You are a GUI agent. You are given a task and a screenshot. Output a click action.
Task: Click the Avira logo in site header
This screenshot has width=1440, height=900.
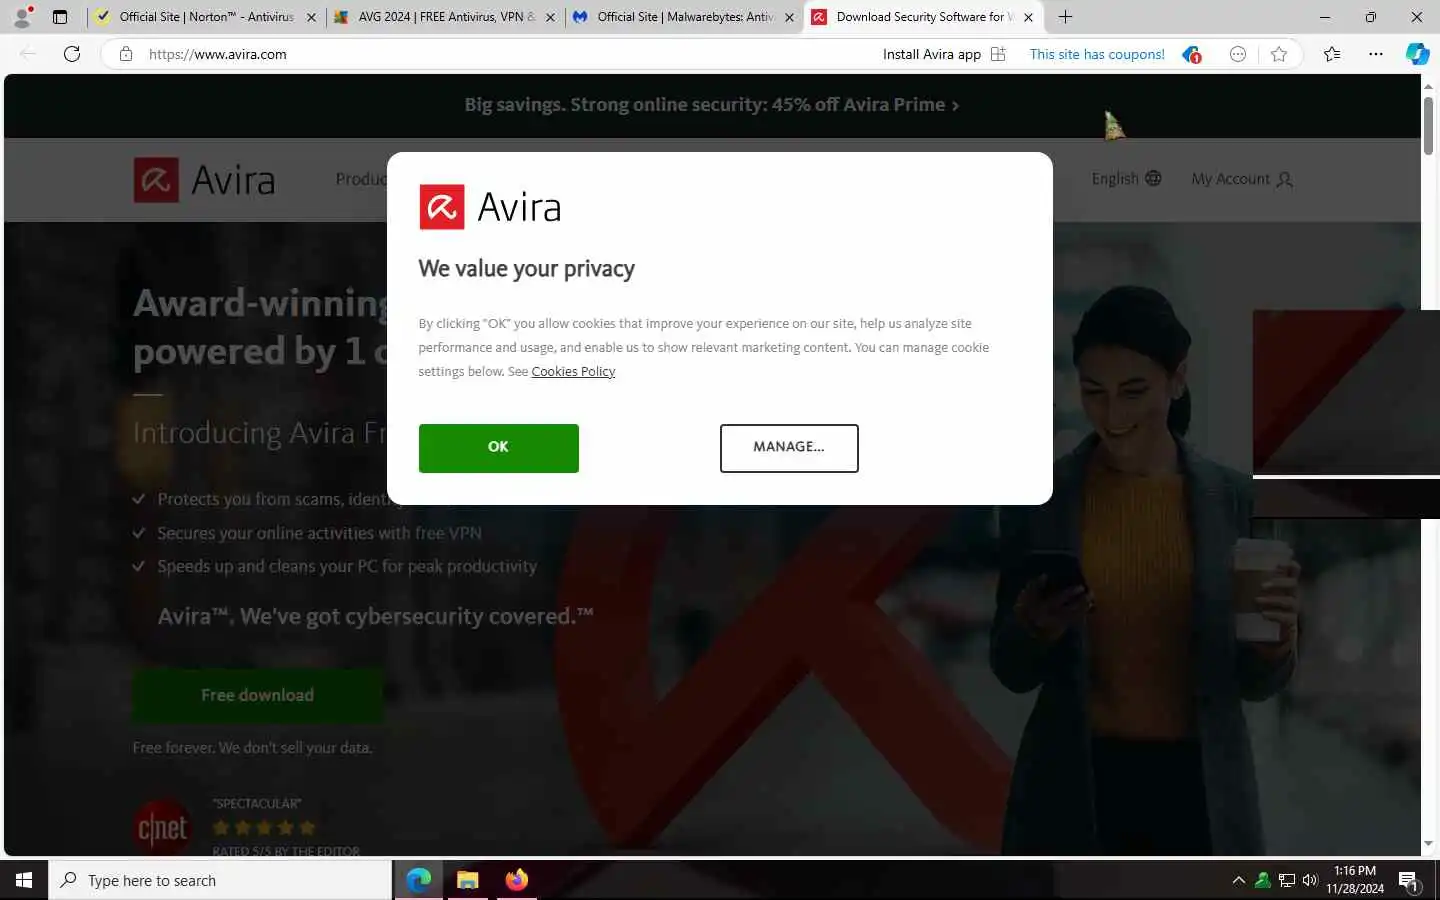coord(205,180)
